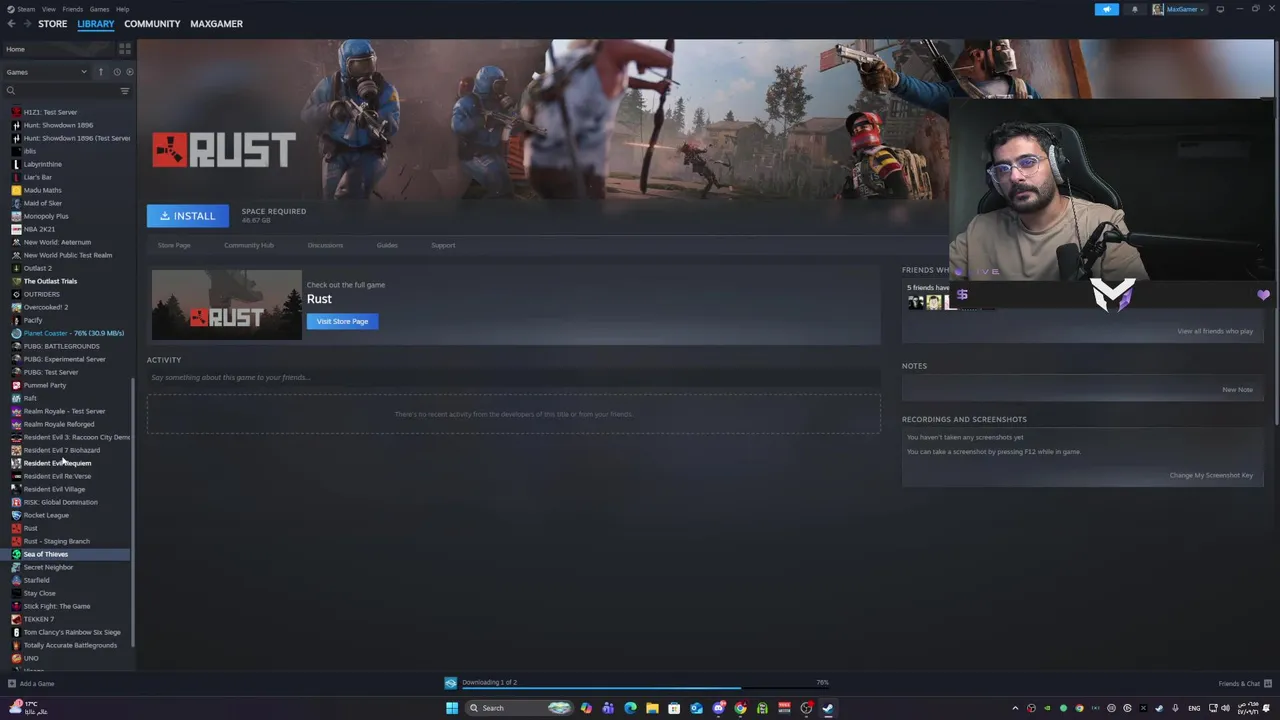This screenshot has height=720, width=1280.
Task: Select Sea of Thieves in the list
Action: pyautogui.click(x=46, y=554)
